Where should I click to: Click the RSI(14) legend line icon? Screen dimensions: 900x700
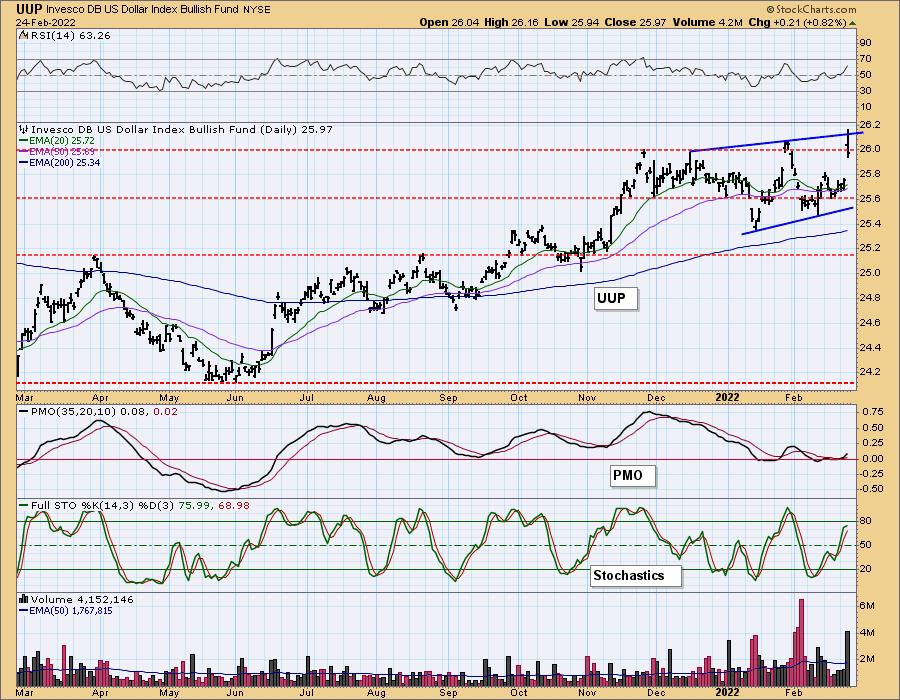click(x=23, y=36)
